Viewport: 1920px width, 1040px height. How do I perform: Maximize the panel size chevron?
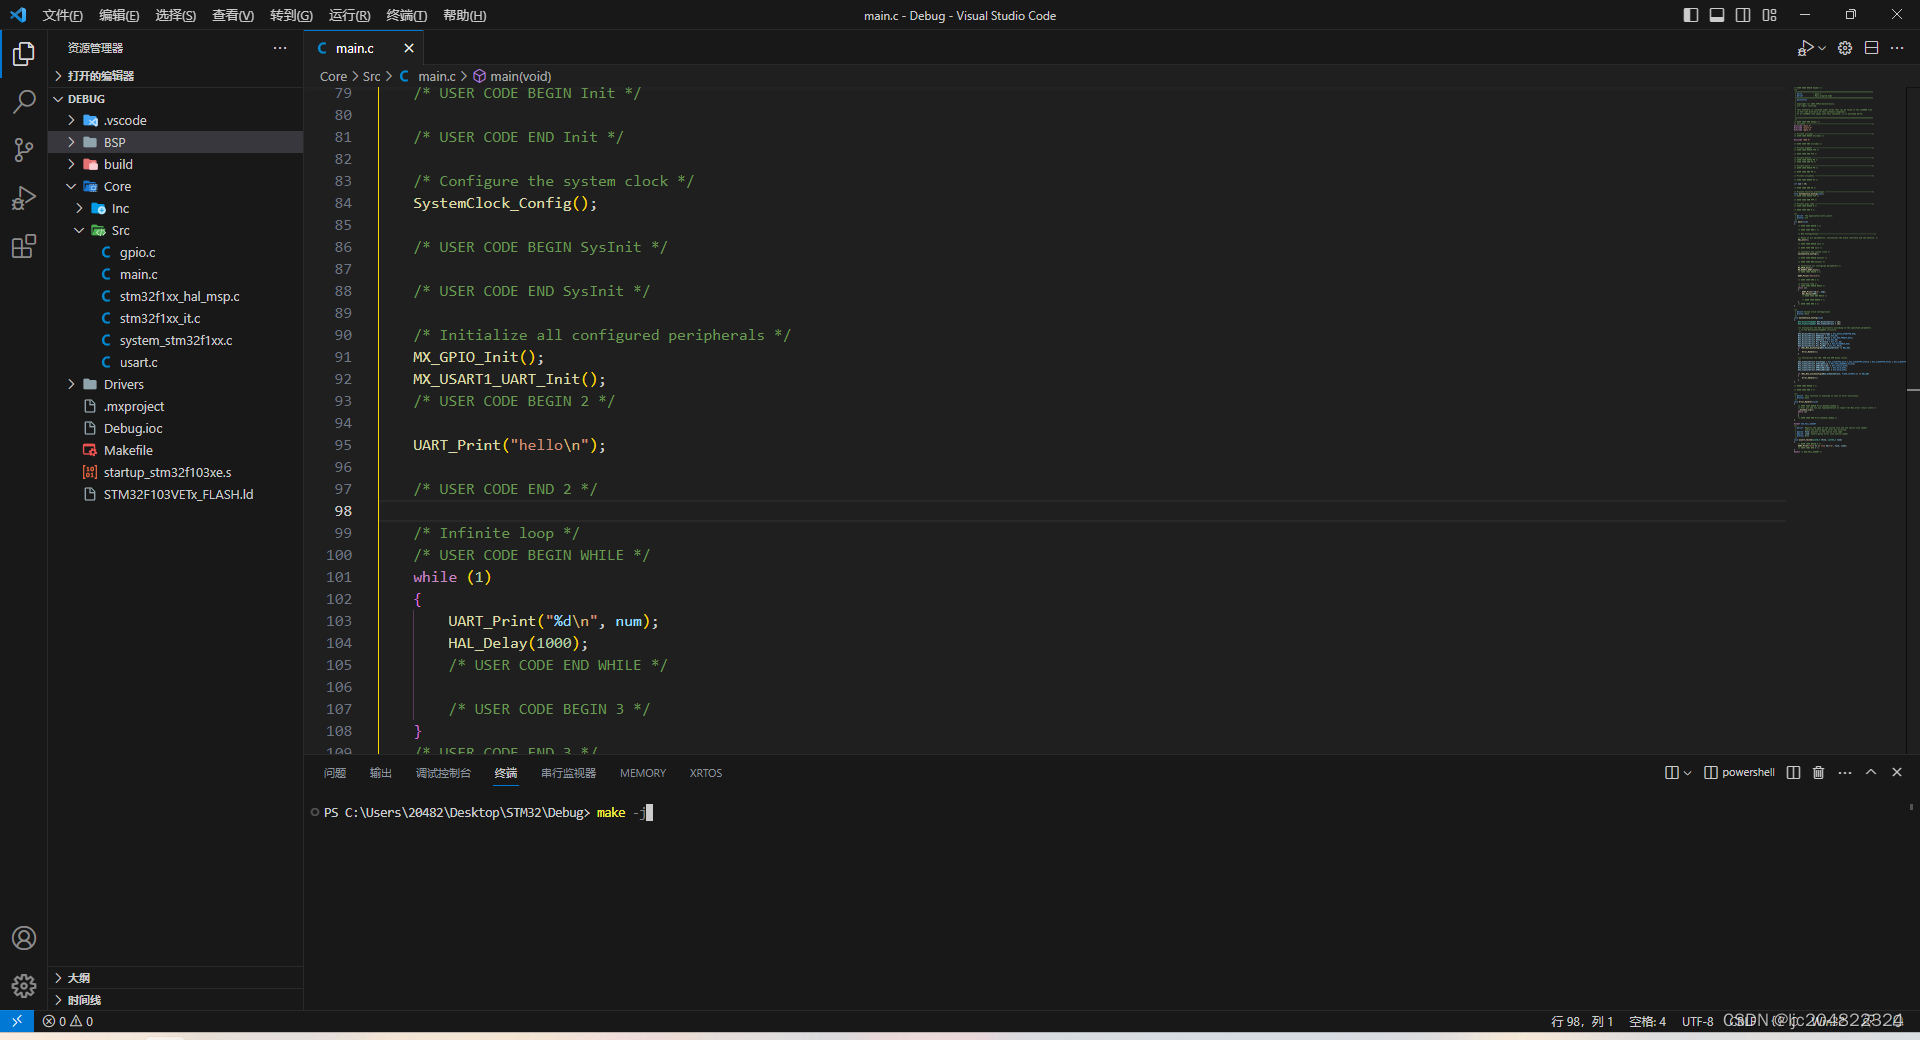[x=1871, y=772]
